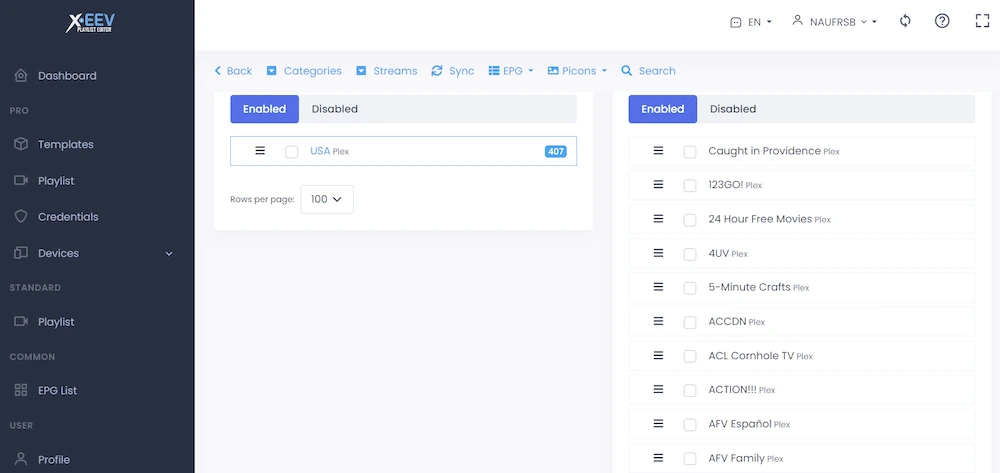The width and height of the screenshot is (1000, 473).
Task: Tick the ACL Cornhole TV checkbox
Action: point(690,356)
